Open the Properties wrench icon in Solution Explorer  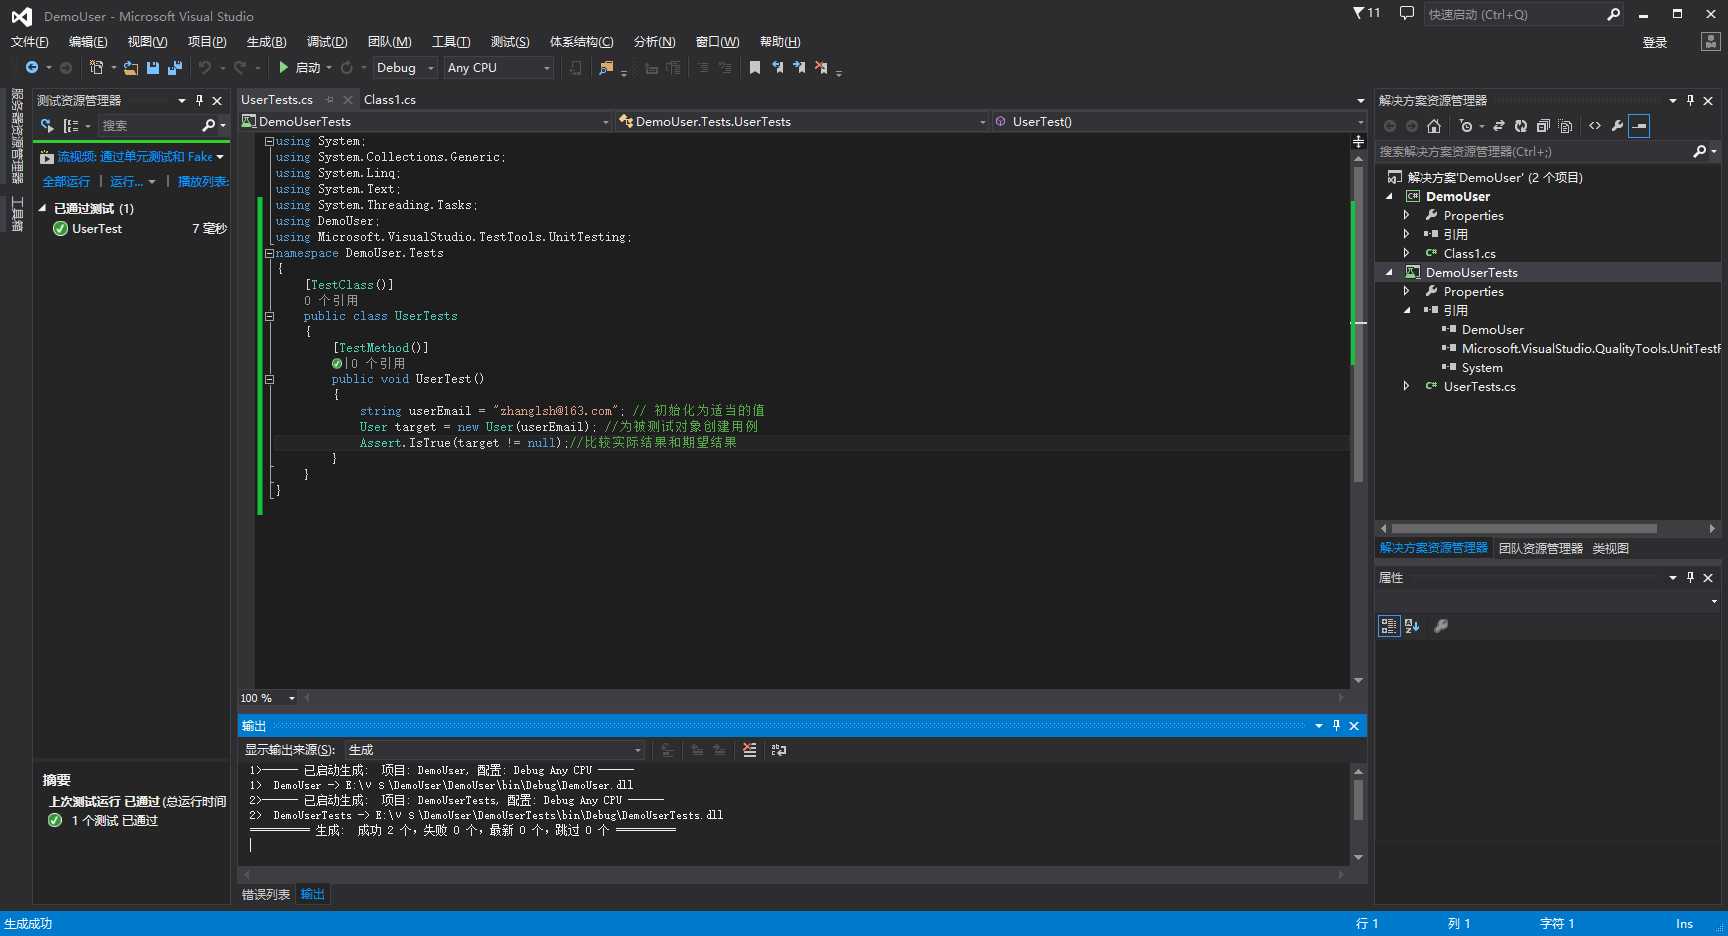point(1617,126)
